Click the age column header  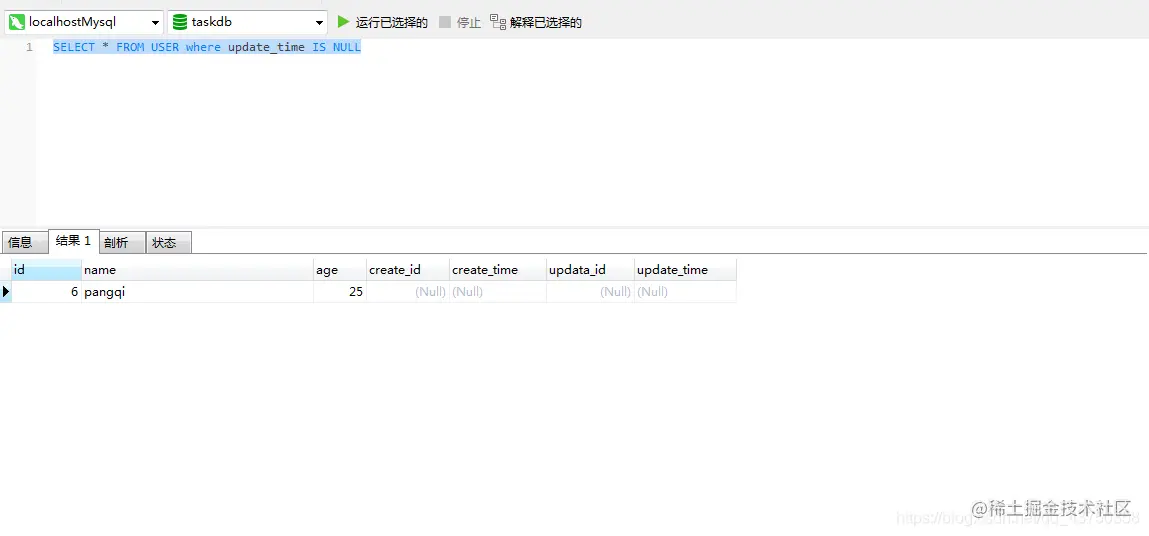(340, 270)
